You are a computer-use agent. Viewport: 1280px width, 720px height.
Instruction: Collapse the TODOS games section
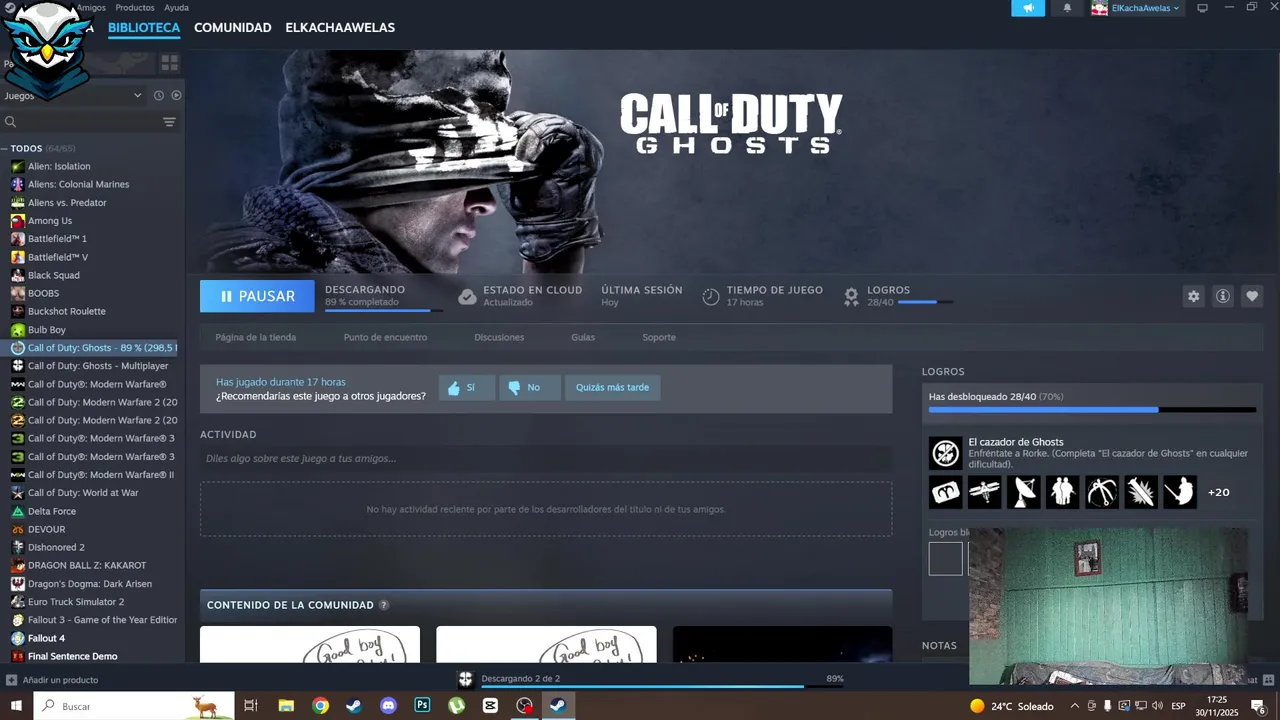click(x=5, y=148)
